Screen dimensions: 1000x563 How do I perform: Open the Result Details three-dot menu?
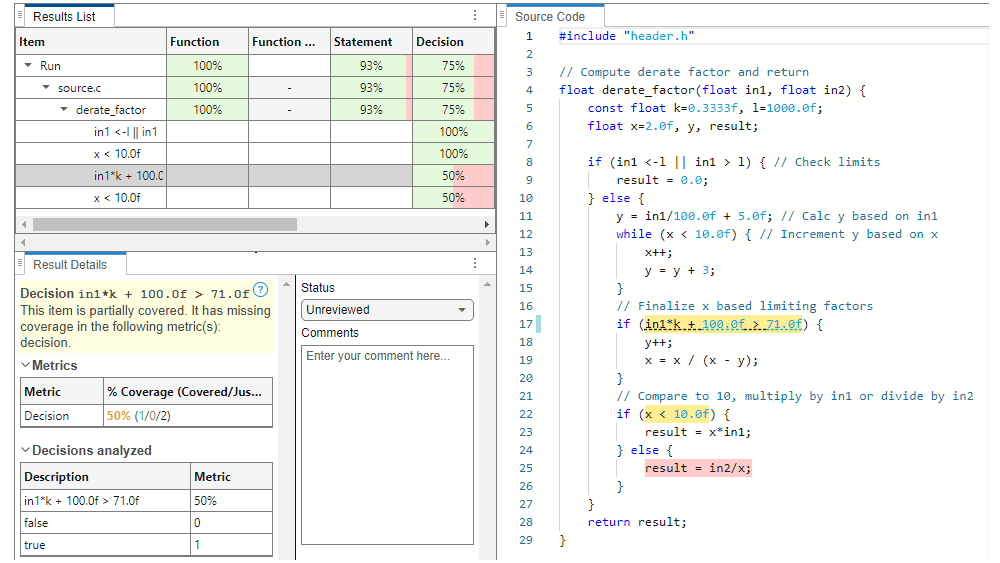pyautogui.click(x=475, y=264)
